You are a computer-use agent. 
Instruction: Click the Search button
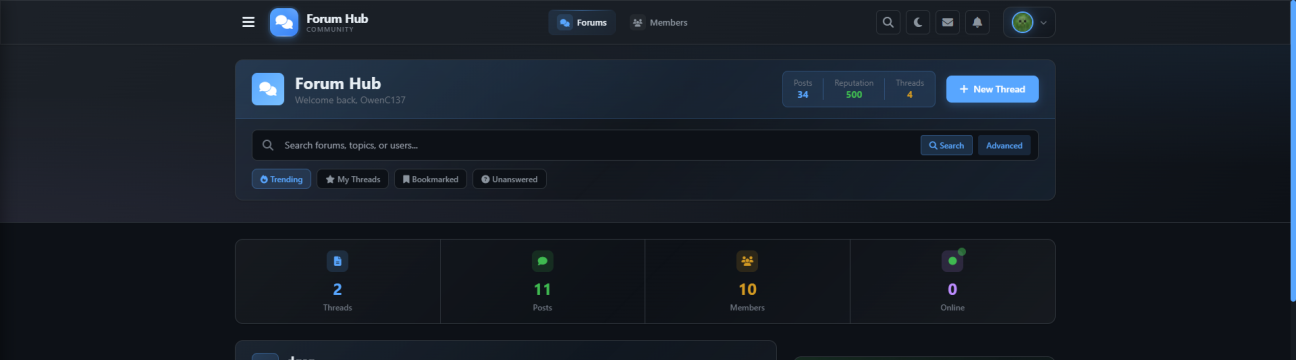(946, 145)
